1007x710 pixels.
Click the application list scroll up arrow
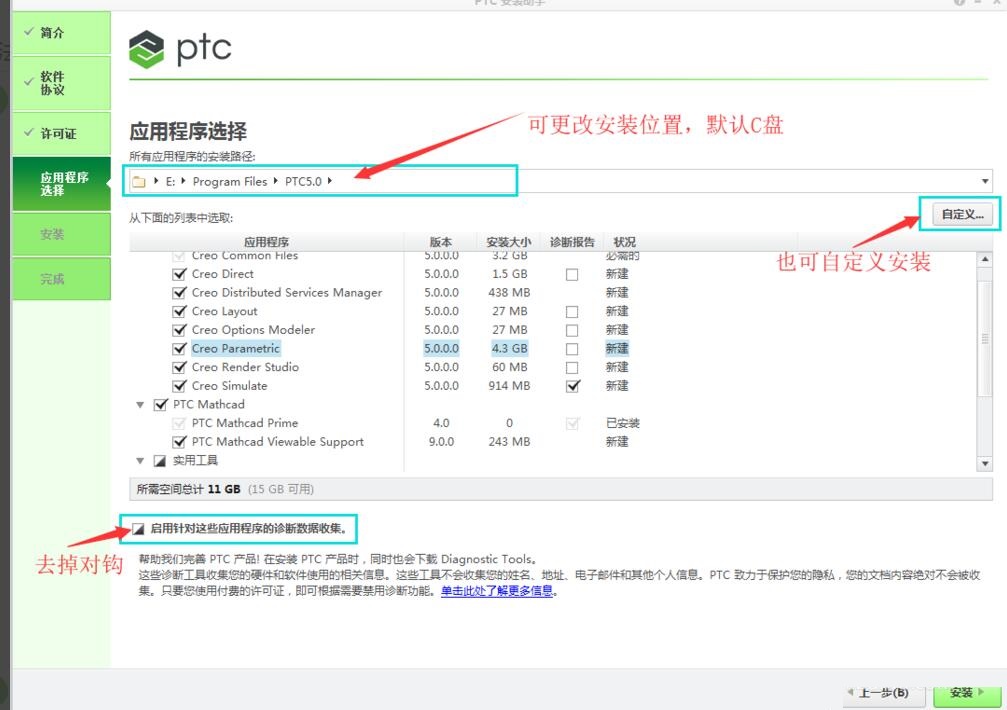(984, 259)
